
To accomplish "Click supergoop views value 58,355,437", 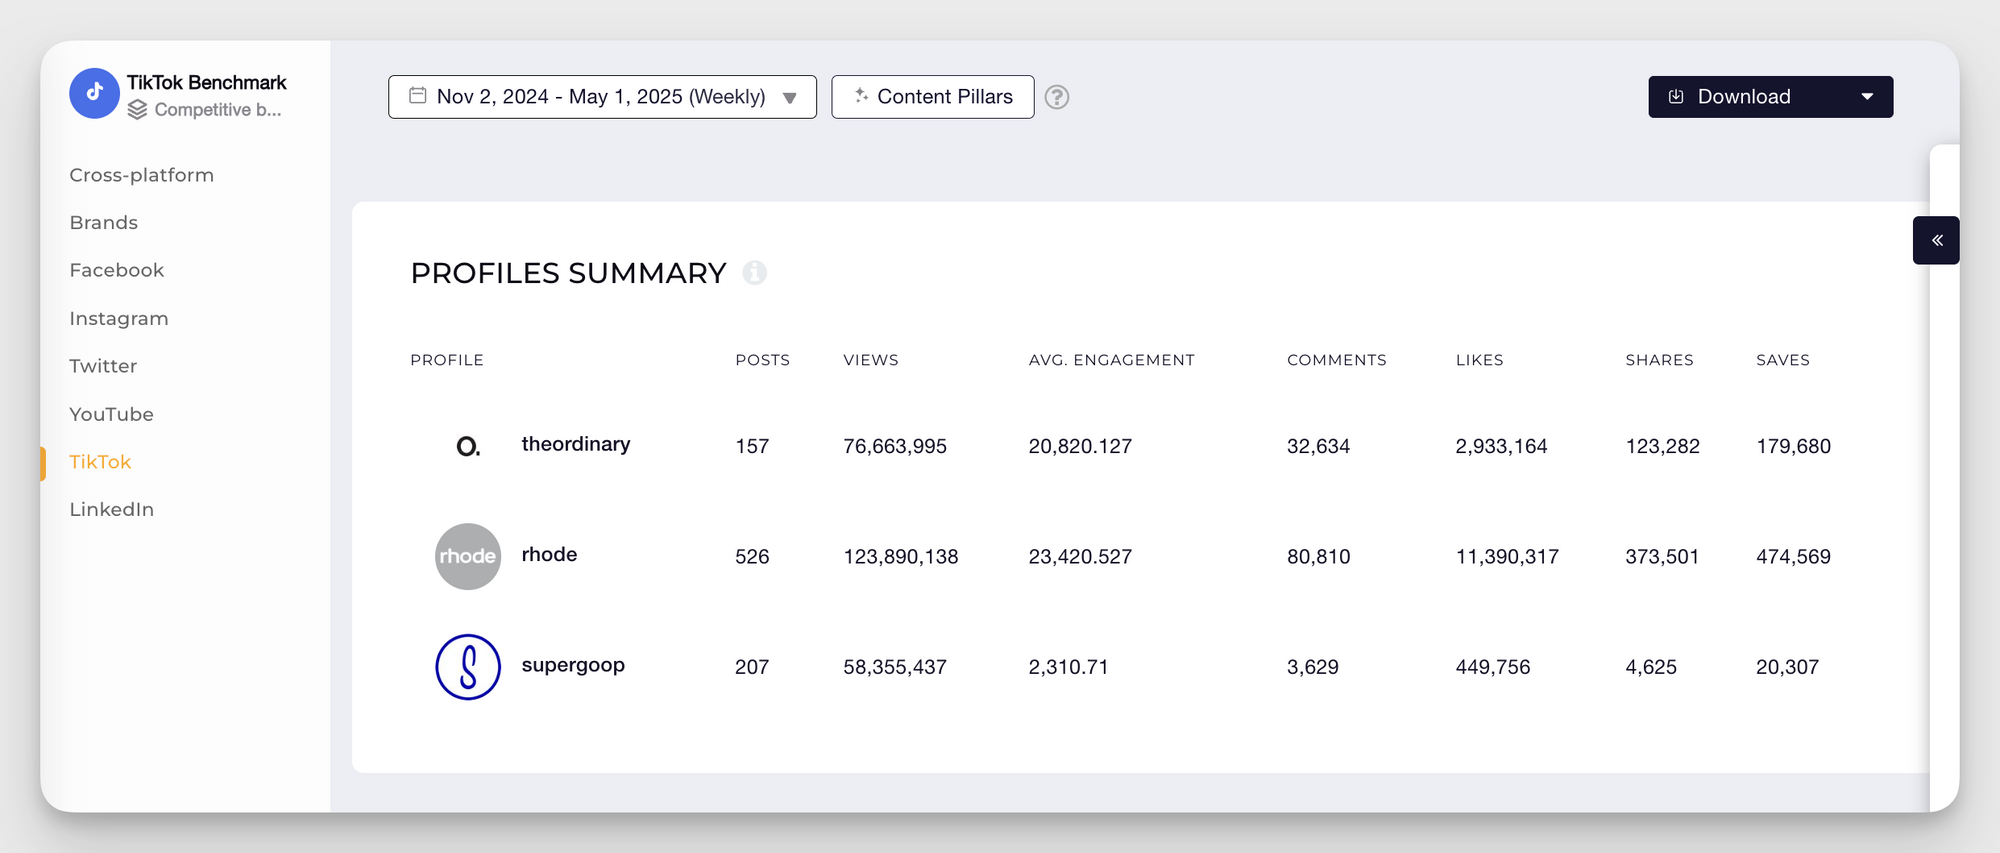I will pos(895,667).
